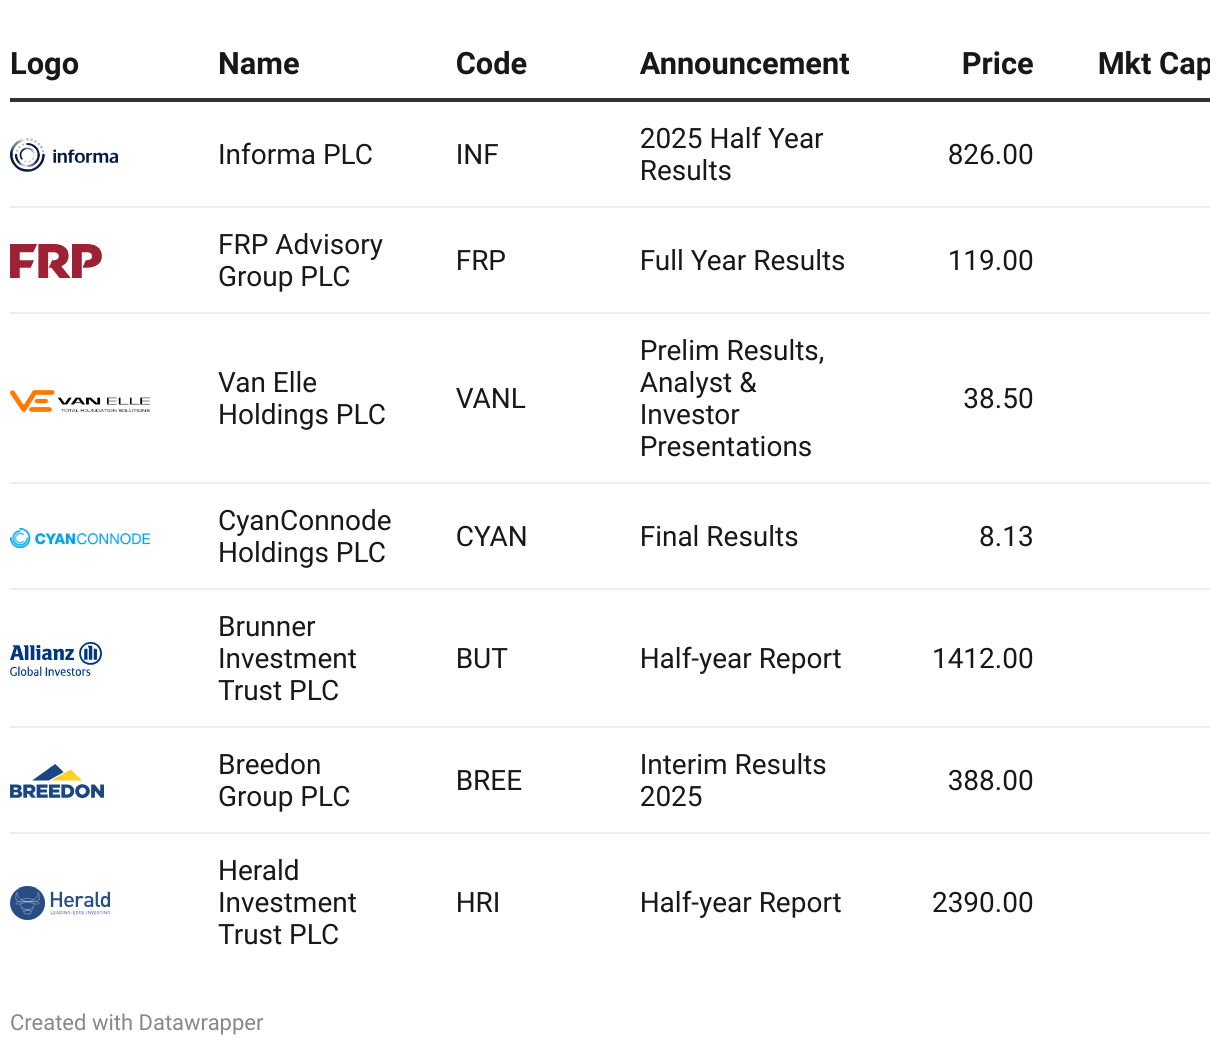Select the Van Elle logo

click(x=80, y=402)
